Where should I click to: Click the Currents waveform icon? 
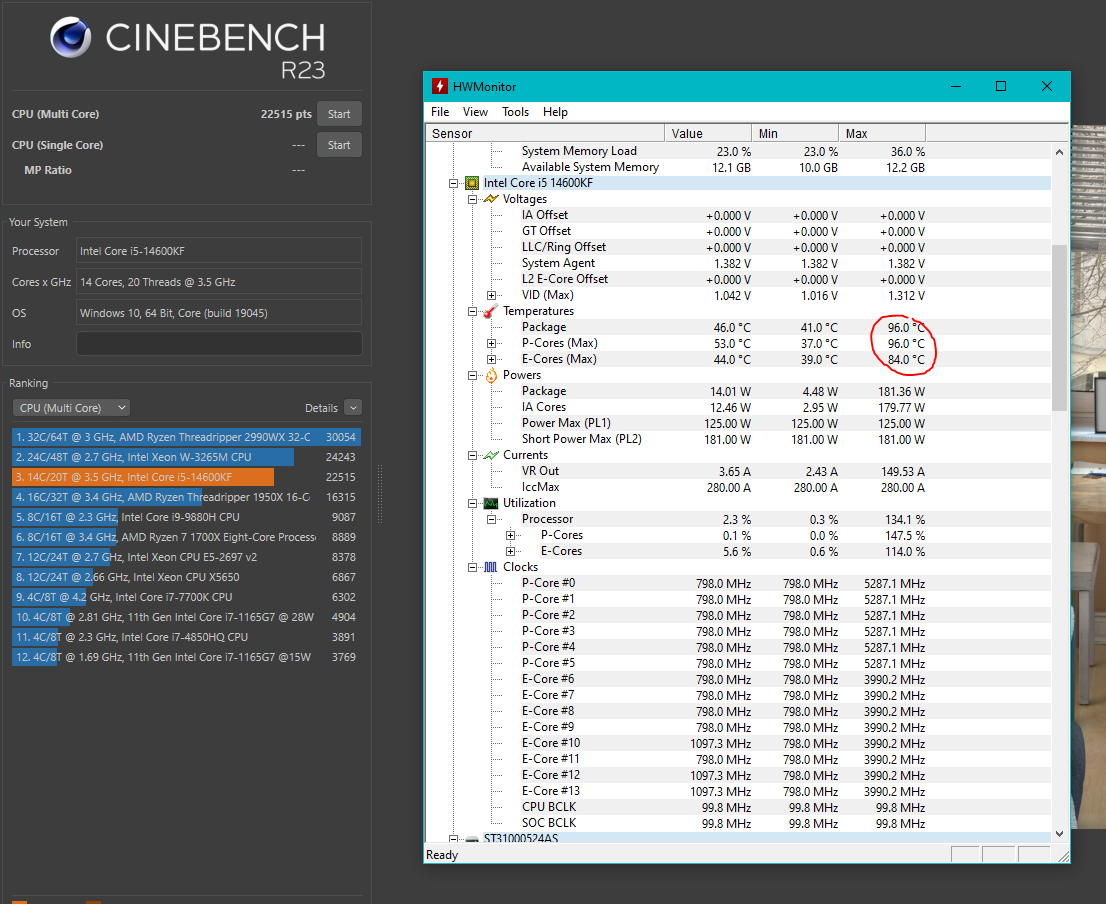click(491, 455)
